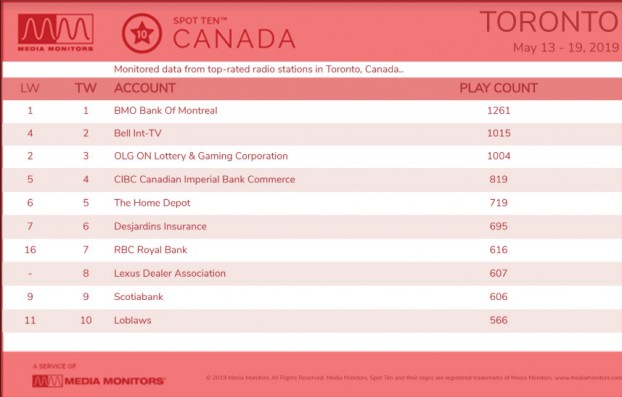Click the footer Media Monitors logo
The width and height of the screenshot is (622, 397).
click(x=98, y=381)
